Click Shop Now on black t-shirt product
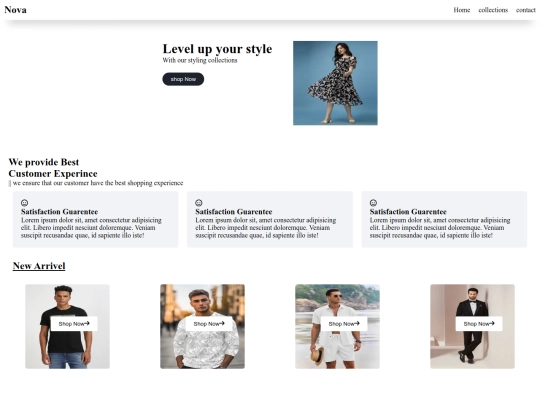Screen dimensions: 540x405 click(74, 324)
